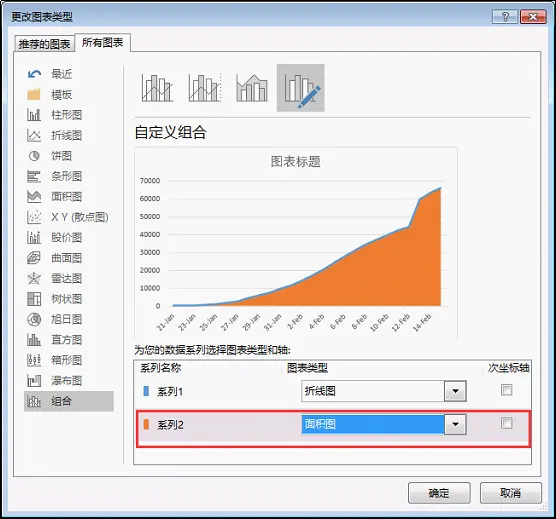This screenshot has width=556, height=519.
Task: Pick column-line on secondary axis subtype icon
Action: click(x=205, y=88)
